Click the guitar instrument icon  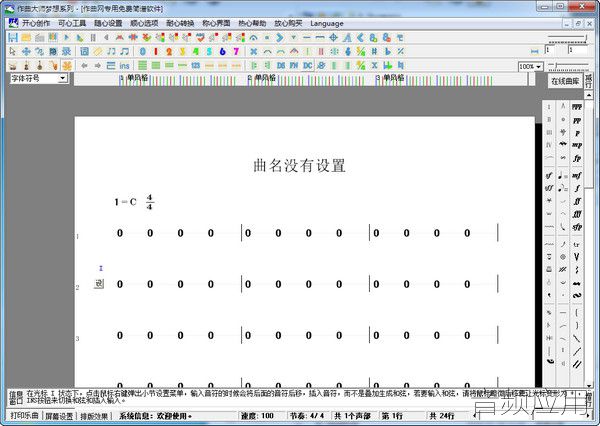point(40,65)
